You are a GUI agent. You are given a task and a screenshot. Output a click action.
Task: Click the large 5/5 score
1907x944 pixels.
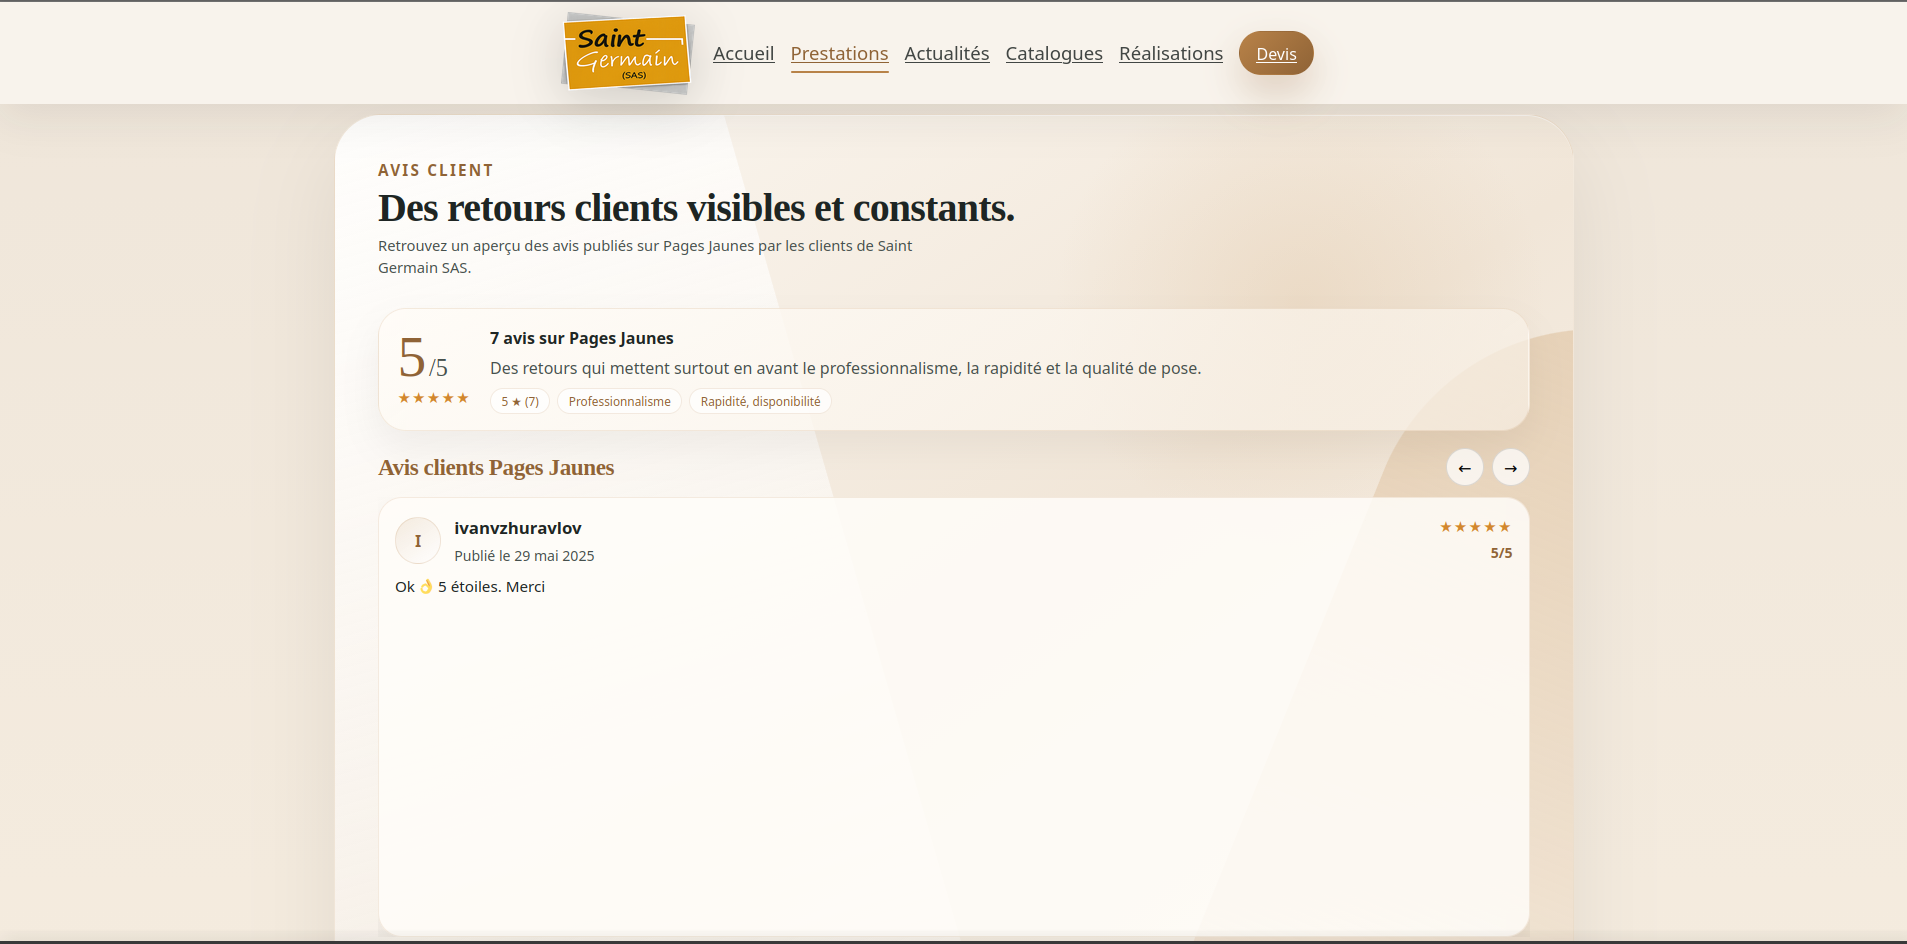point(423,358)
